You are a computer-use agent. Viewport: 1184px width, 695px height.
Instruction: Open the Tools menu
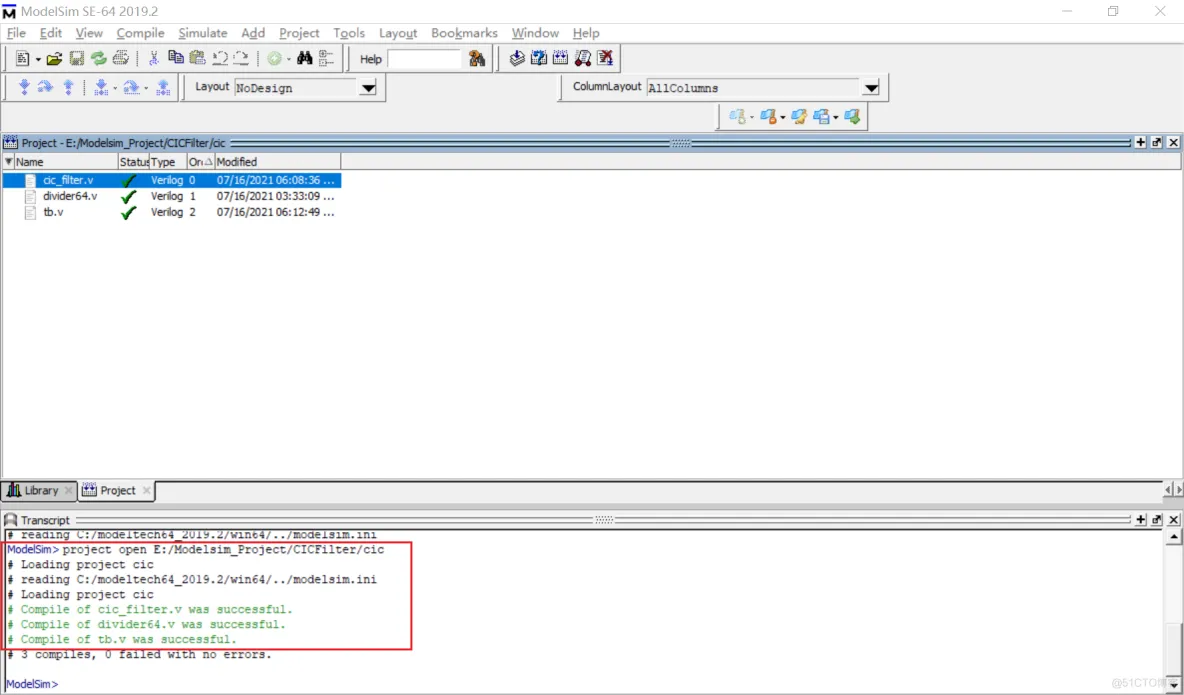(349, 33)
